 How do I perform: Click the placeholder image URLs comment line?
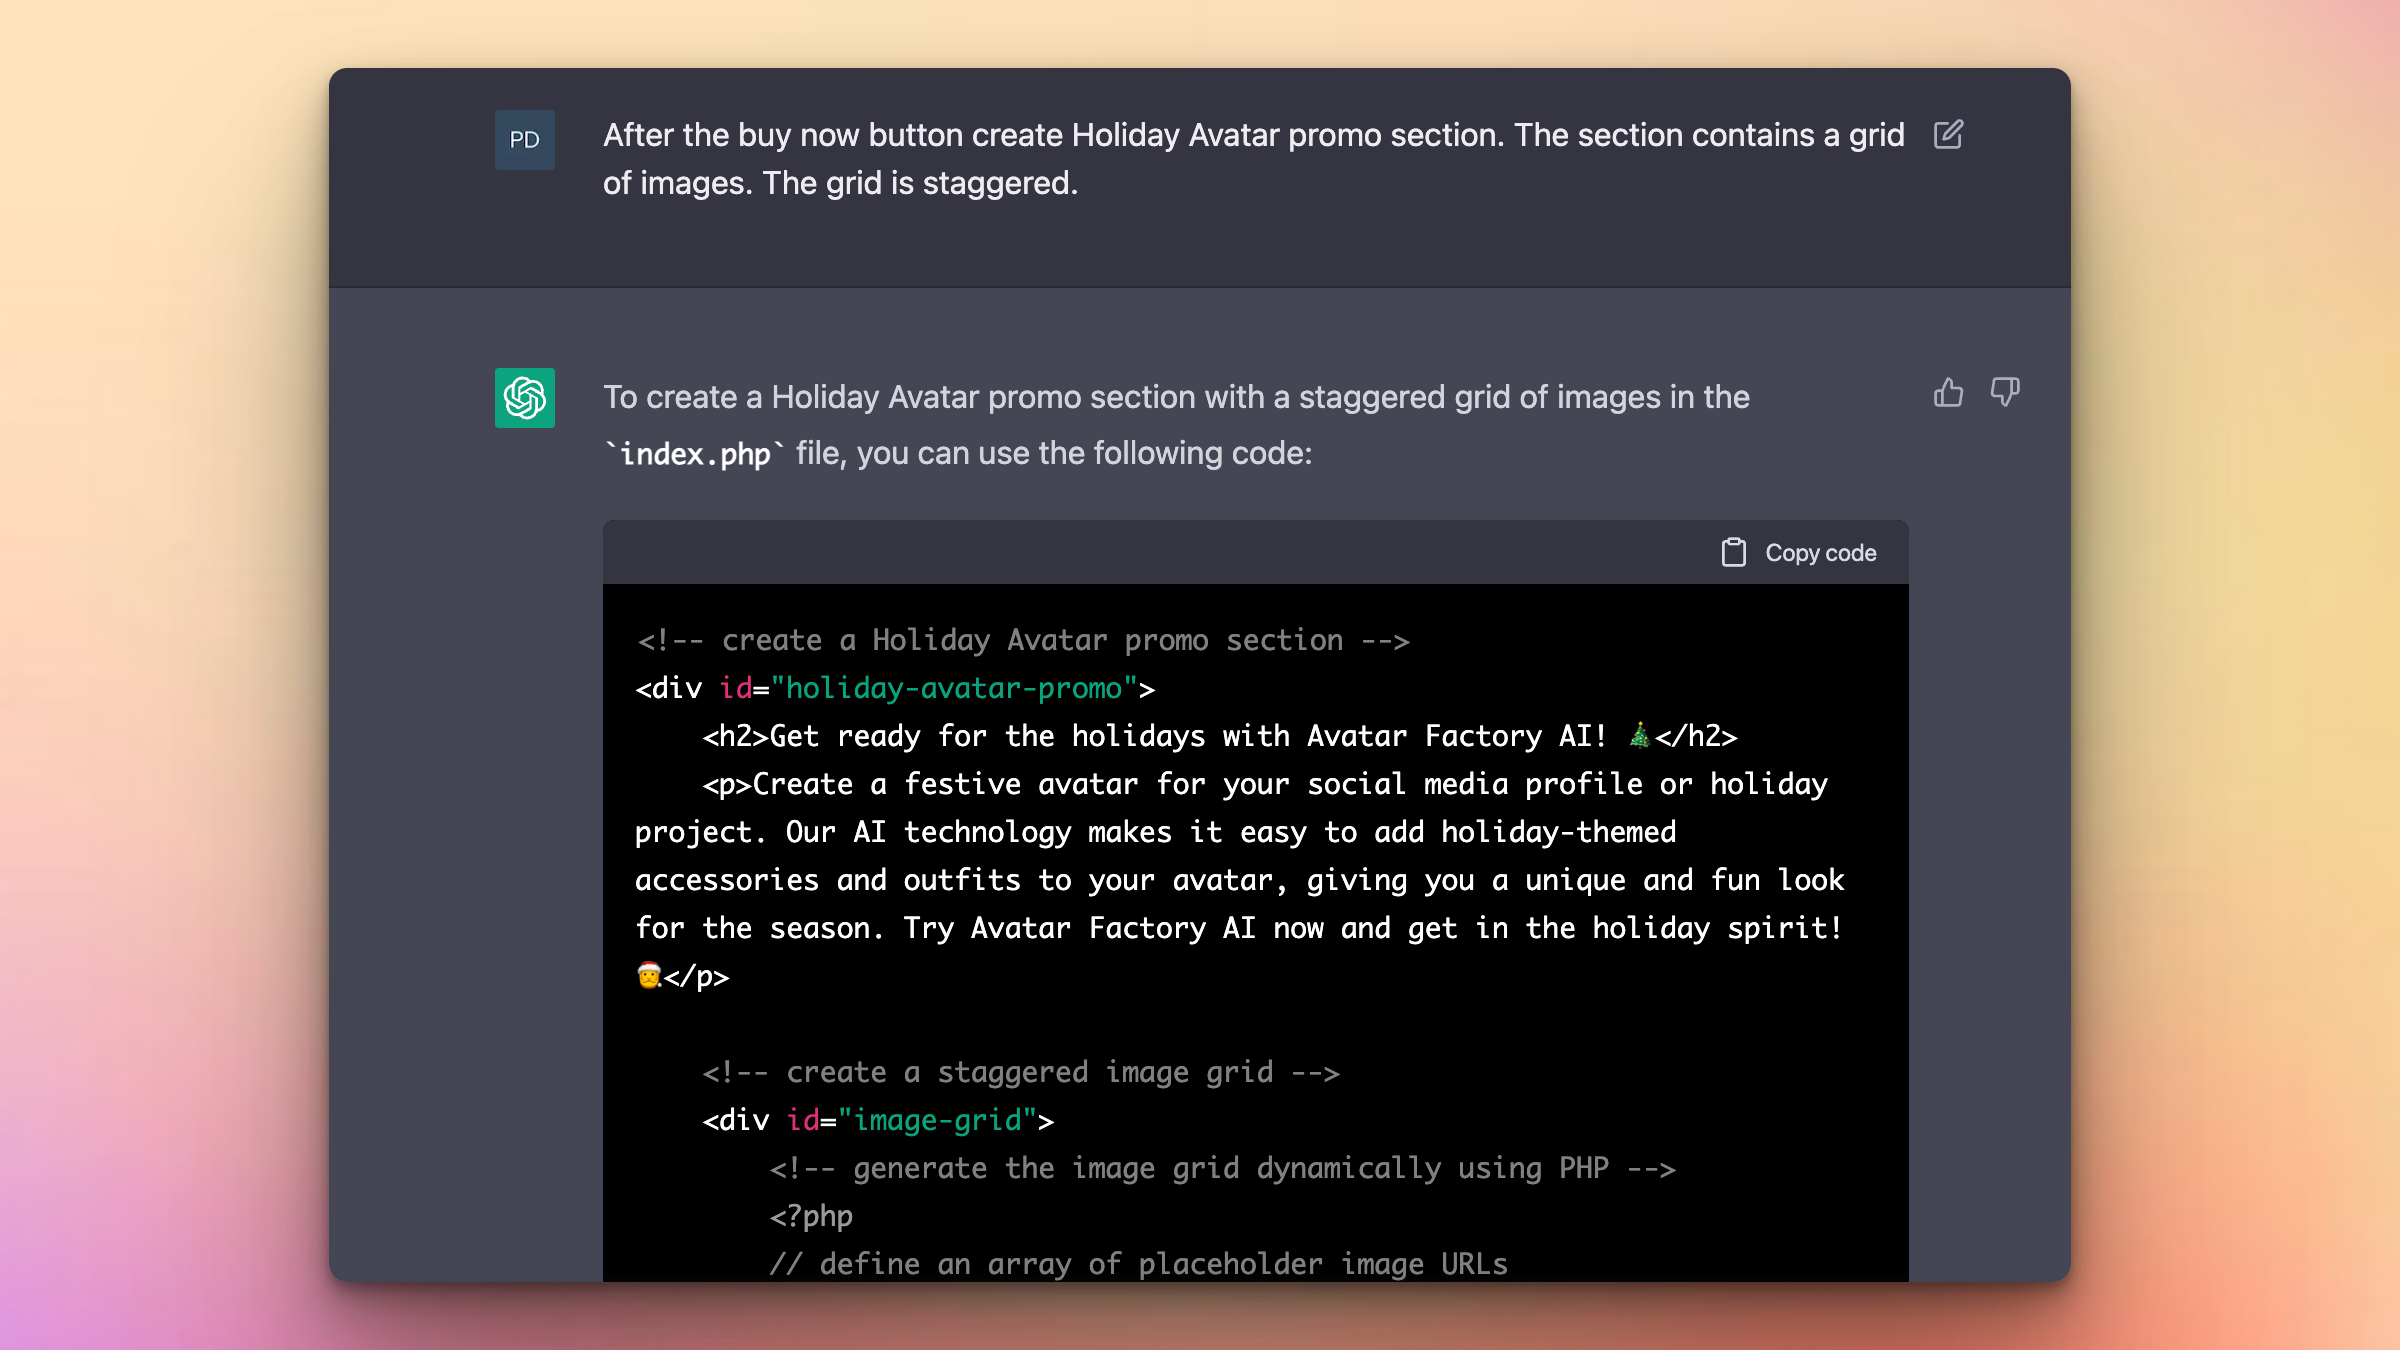tap(1138, 1264)
